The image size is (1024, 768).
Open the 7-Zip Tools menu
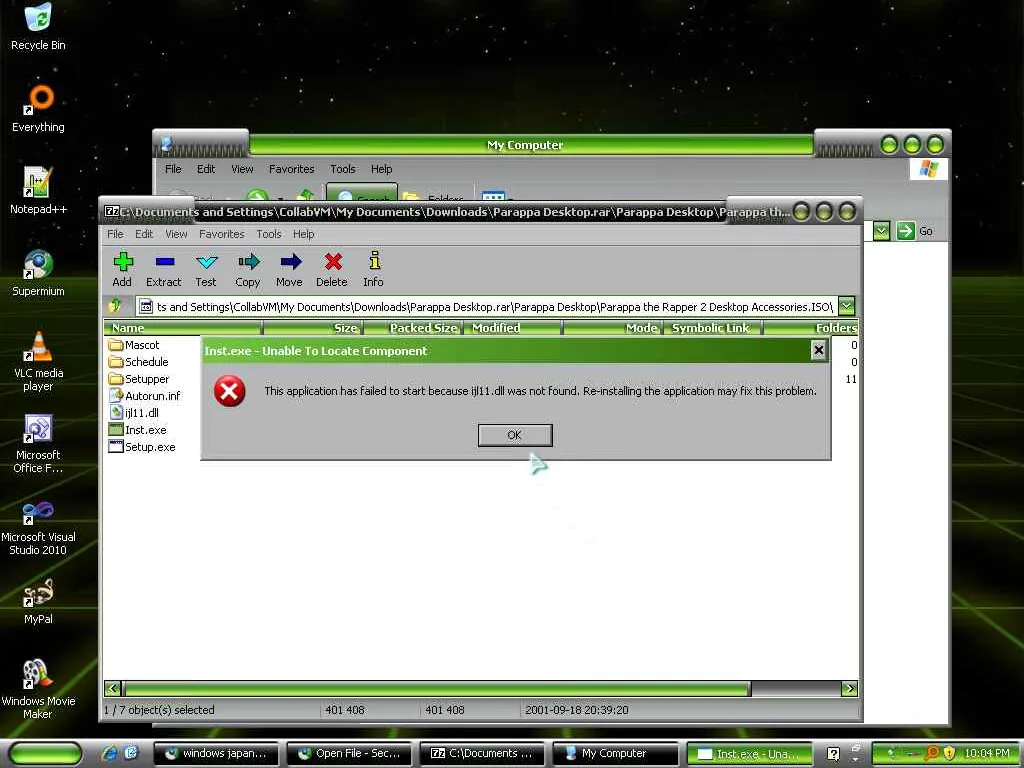pyautogui.click(x=268, y=234)
